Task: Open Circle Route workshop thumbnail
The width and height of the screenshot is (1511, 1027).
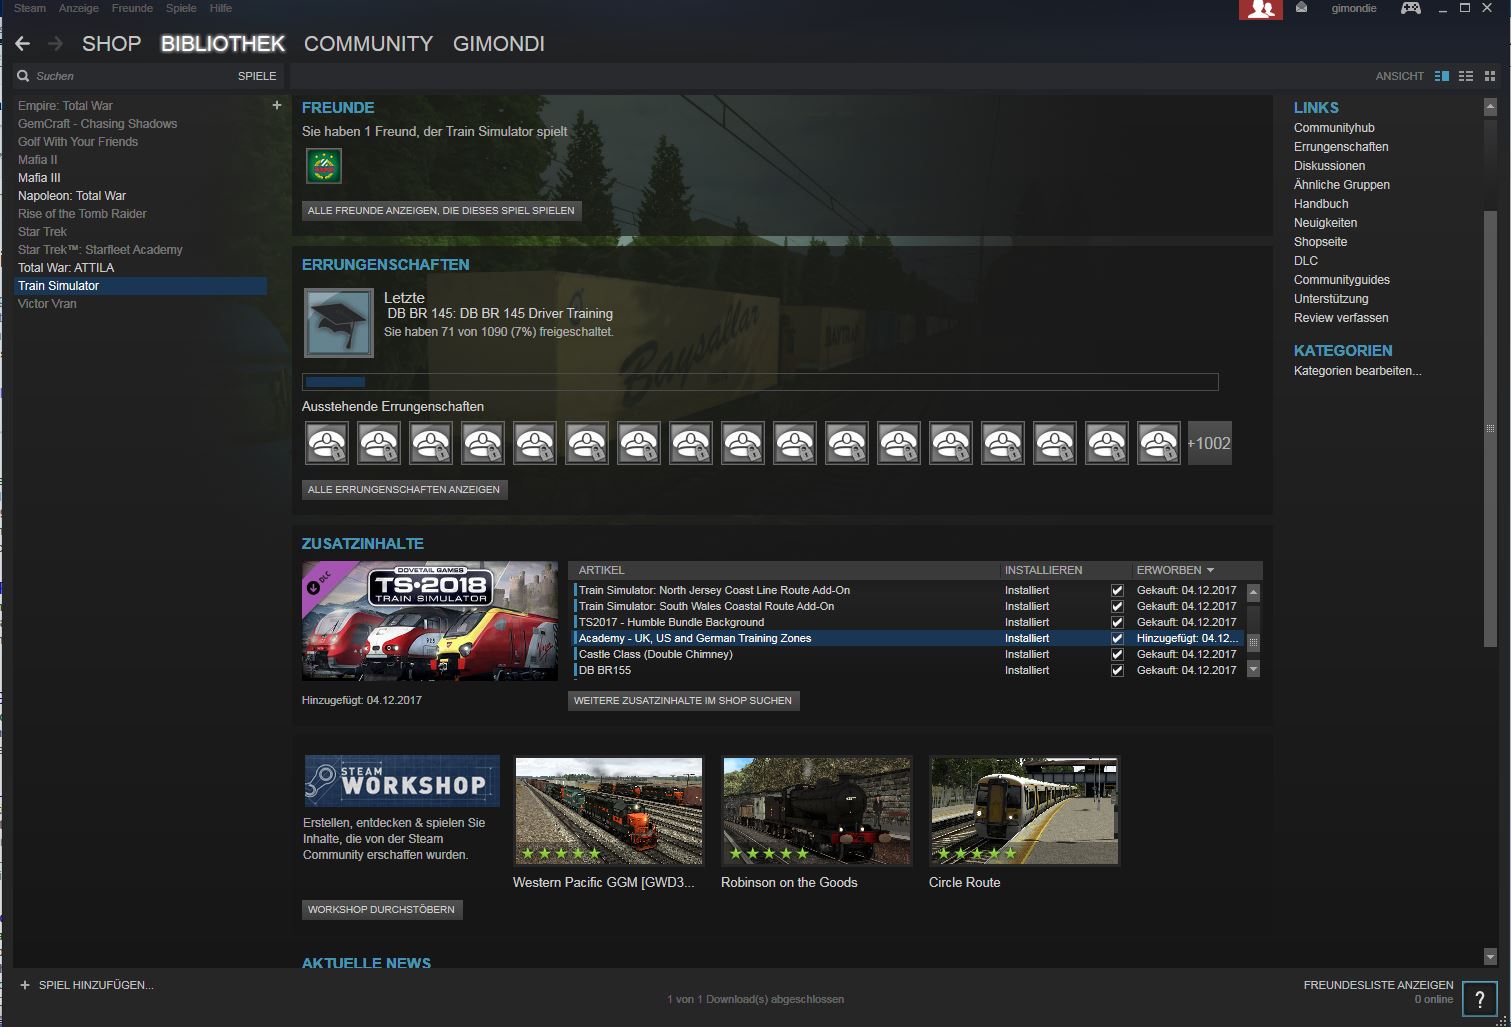Action: 1025,811
